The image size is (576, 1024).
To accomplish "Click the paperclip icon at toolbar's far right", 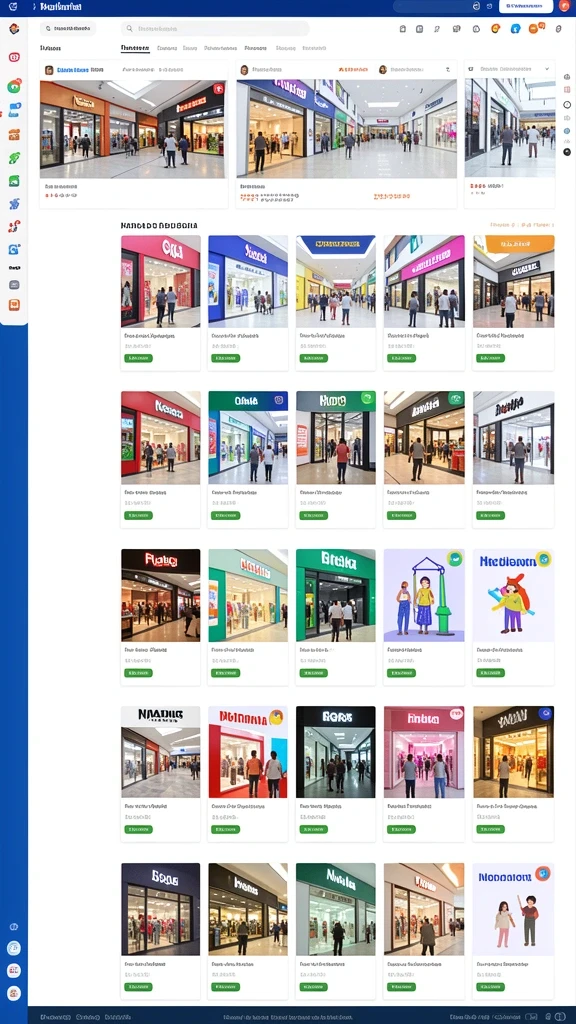I will (x=558, y=29).
